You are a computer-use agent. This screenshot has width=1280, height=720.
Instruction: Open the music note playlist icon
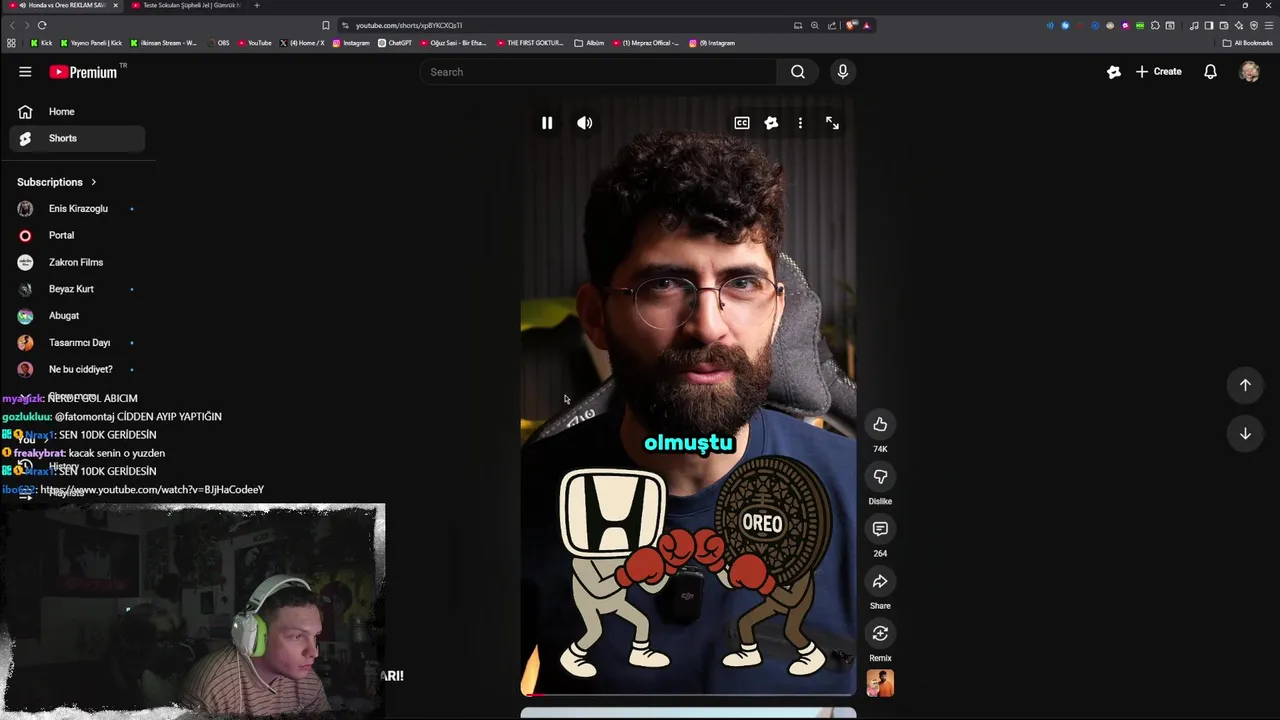point(1194,25)
